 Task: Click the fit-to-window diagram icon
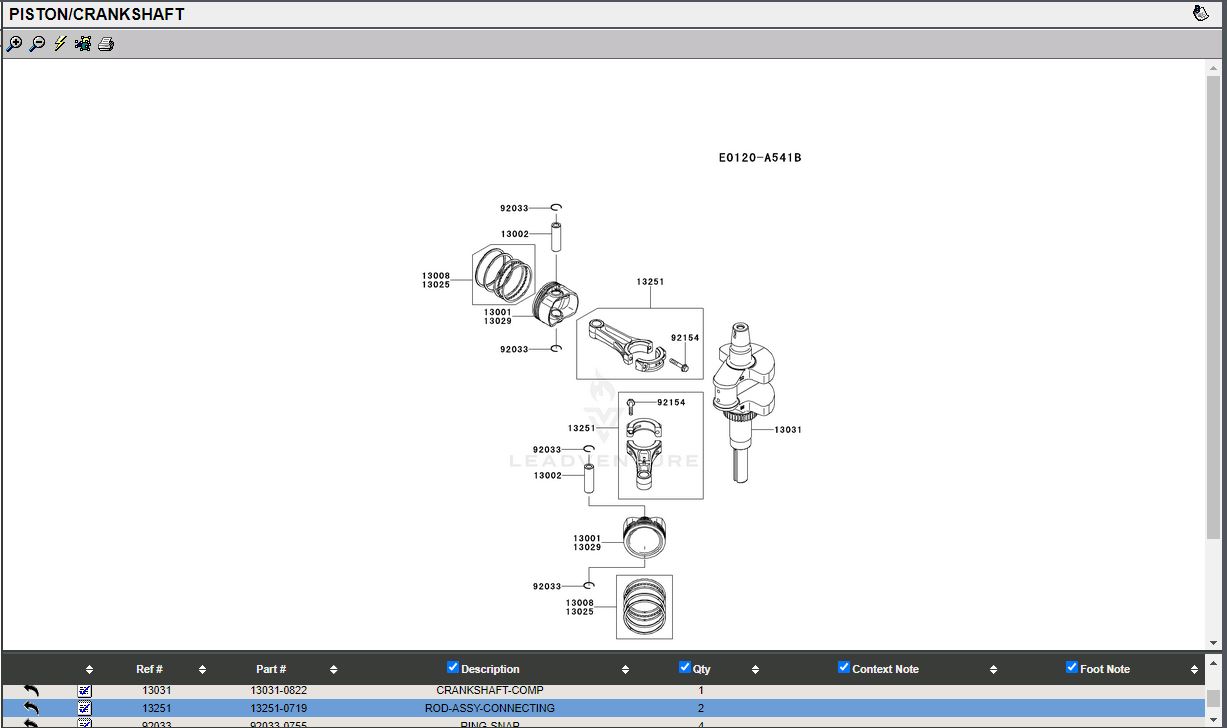coord(83,43)
